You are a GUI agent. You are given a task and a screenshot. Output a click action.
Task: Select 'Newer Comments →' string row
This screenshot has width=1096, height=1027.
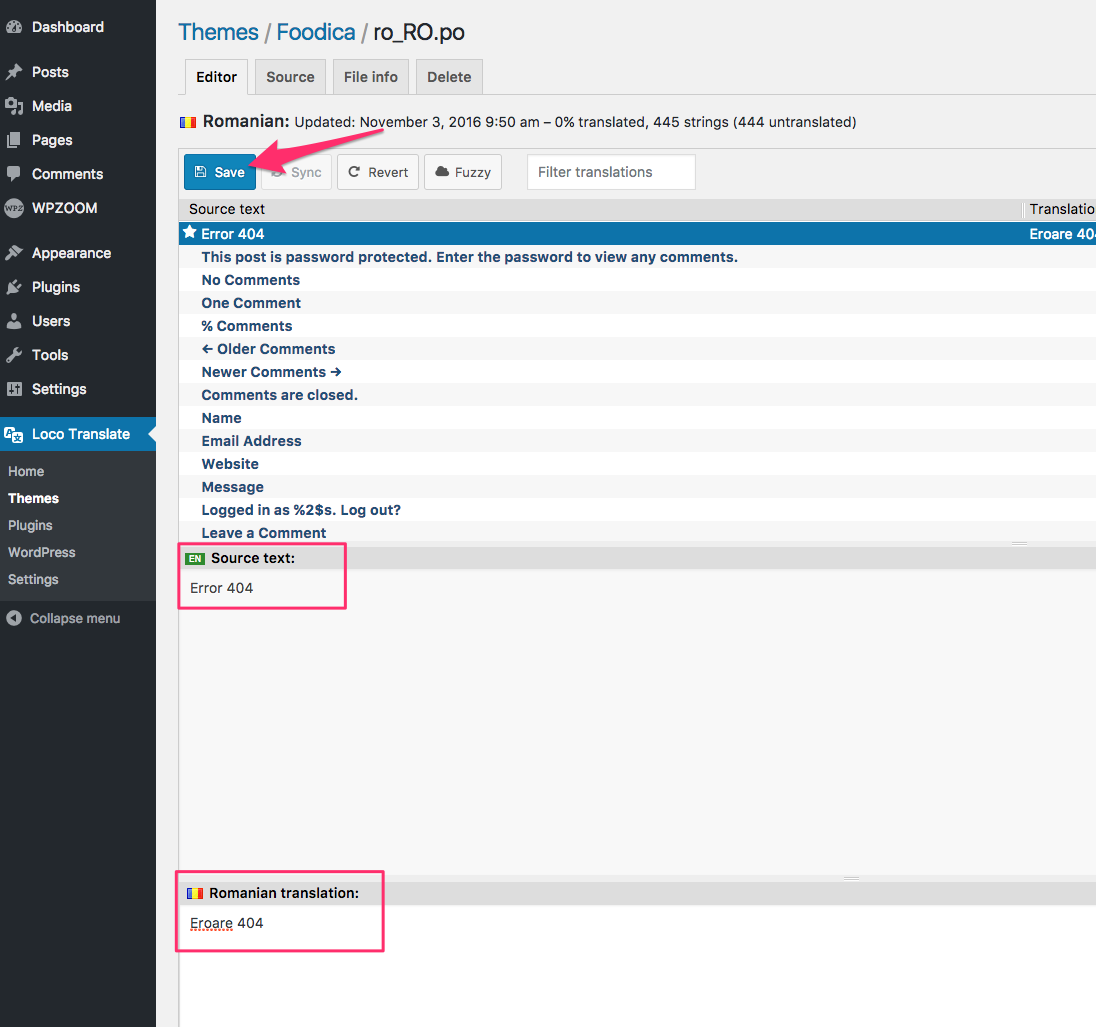(x=637, y=372)
